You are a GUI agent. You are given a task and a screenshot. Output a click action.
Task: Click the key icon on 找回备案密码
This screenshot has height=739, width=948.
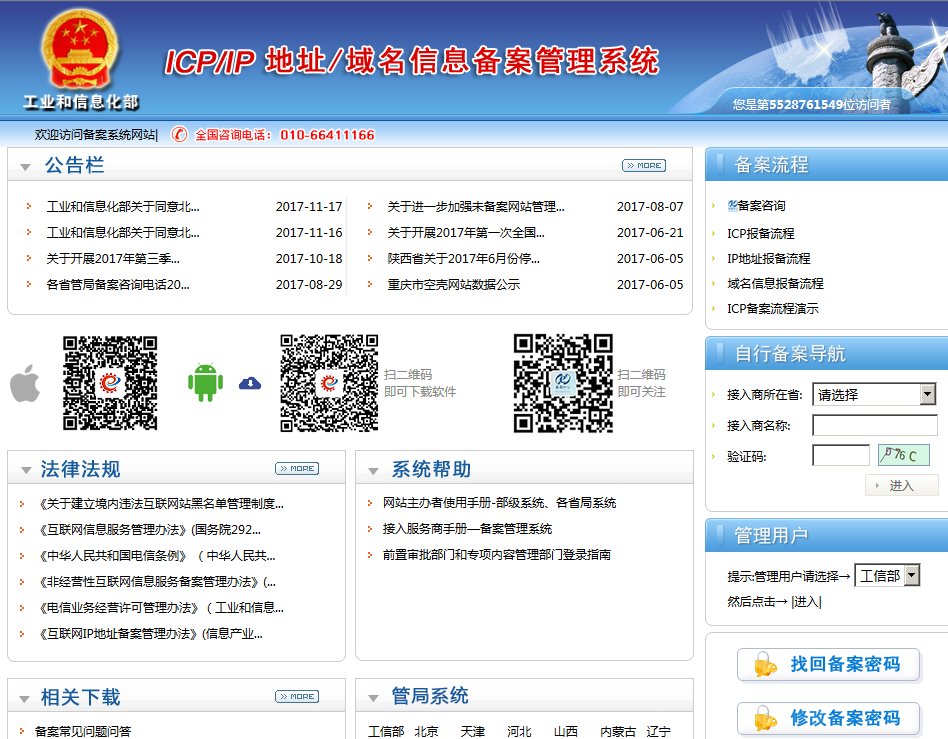coord(764,664)
